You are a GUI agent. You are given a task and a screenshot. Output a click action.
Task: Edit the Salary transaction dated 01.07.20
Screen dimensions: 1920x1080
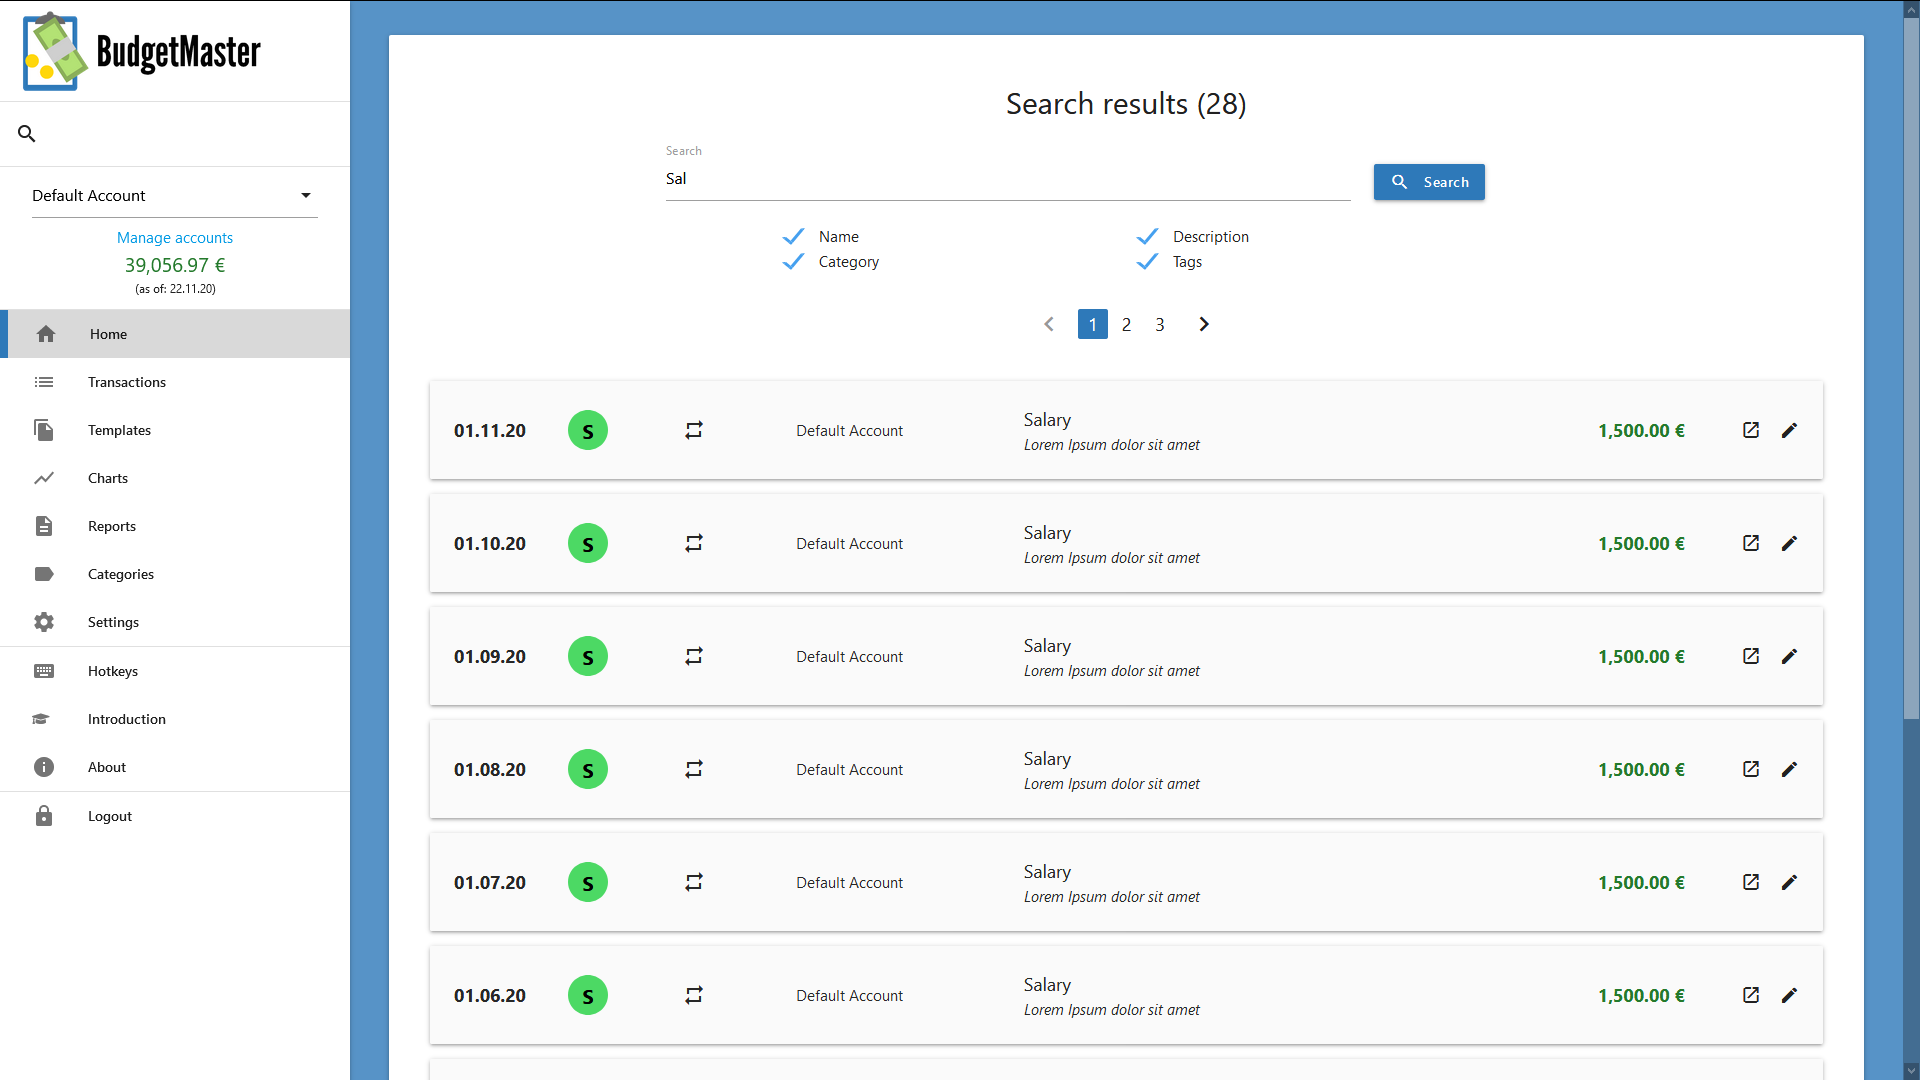(1789, 882)
